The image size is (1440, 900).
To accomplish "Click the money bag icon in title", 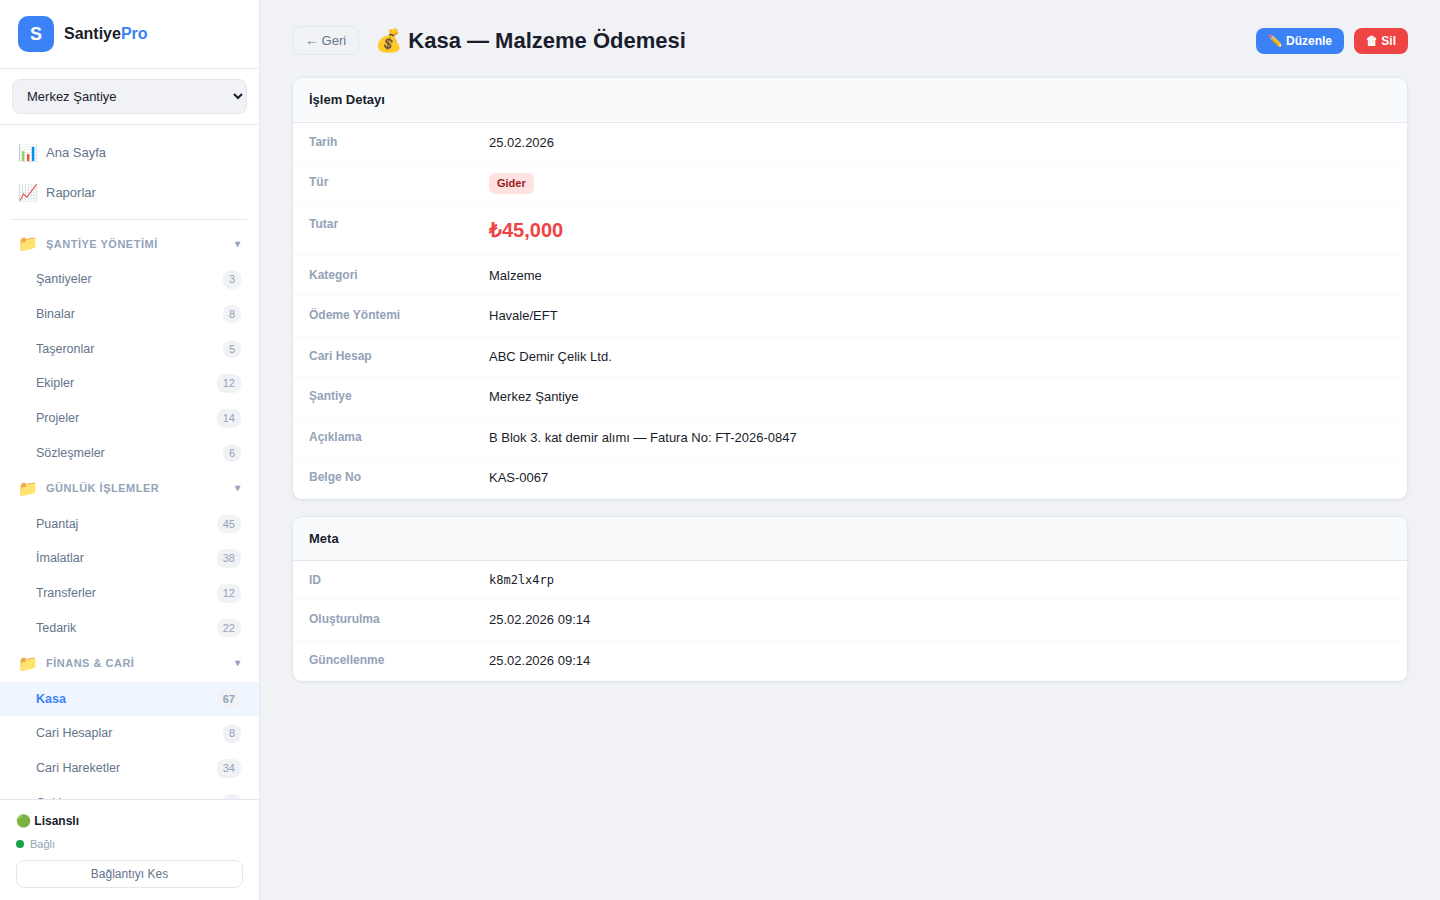I will (388, 41).
